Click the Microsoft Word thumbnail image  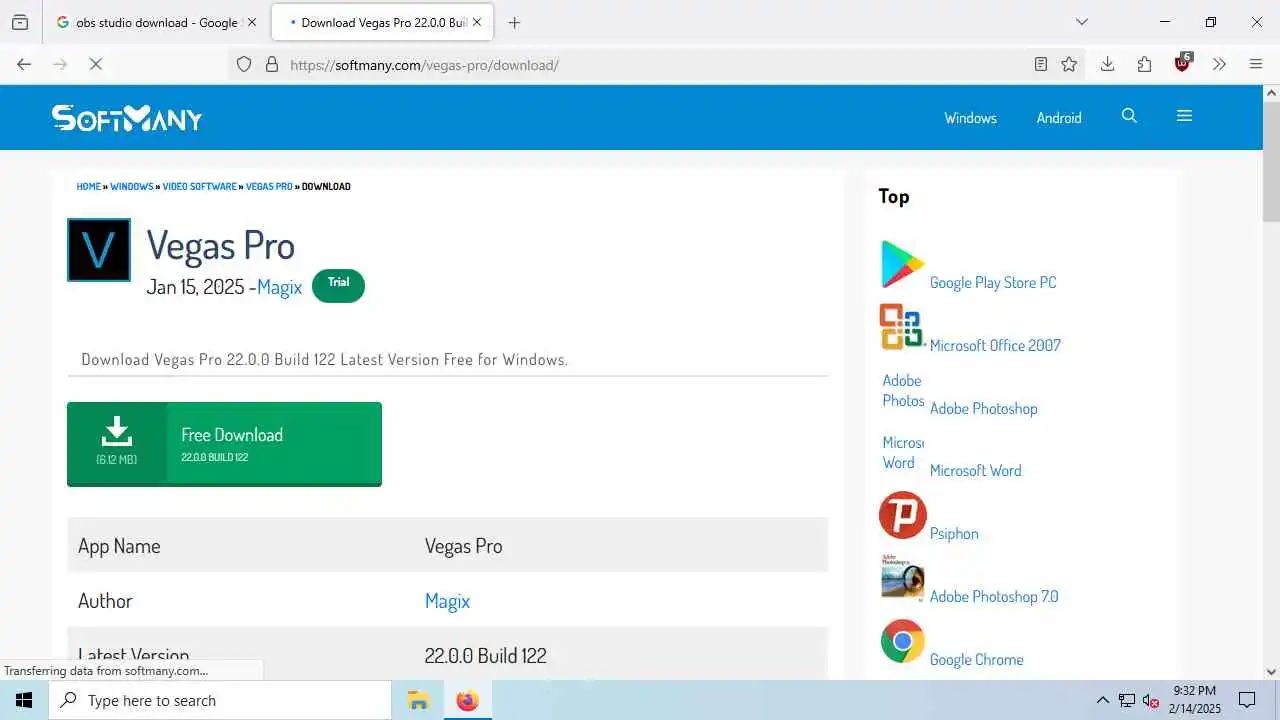(902, 452)
